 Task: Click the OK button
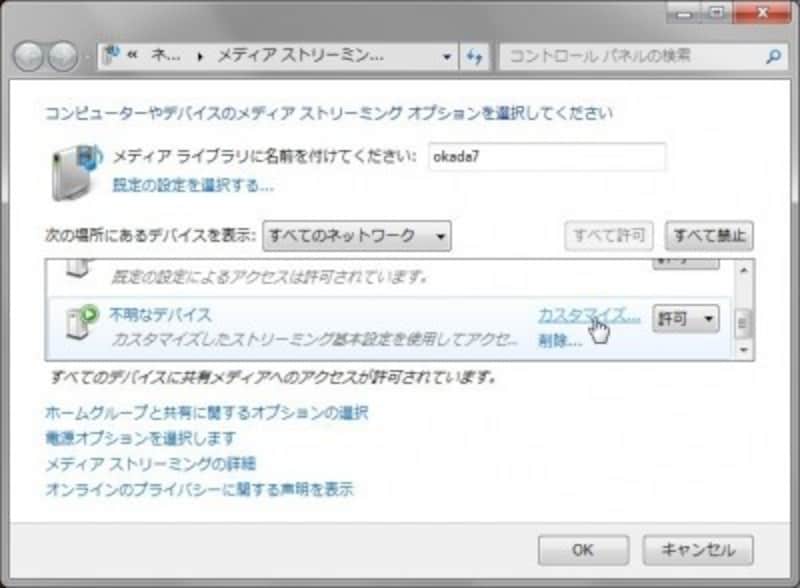(x=583, y=550)
